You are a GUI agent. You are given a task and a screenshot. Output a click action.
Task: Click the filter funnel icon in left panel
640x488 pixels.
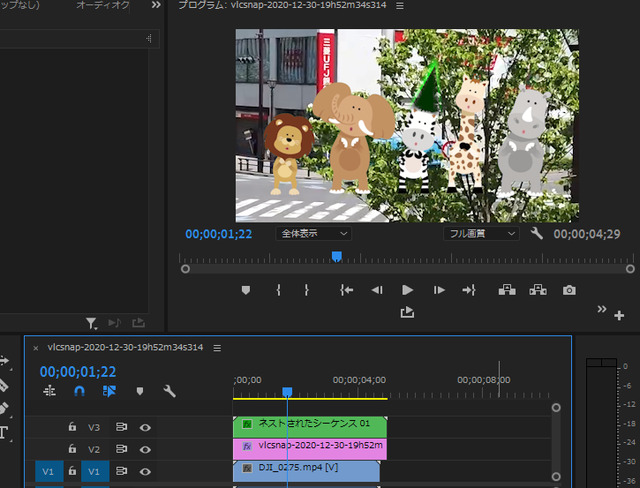(91, 324)
